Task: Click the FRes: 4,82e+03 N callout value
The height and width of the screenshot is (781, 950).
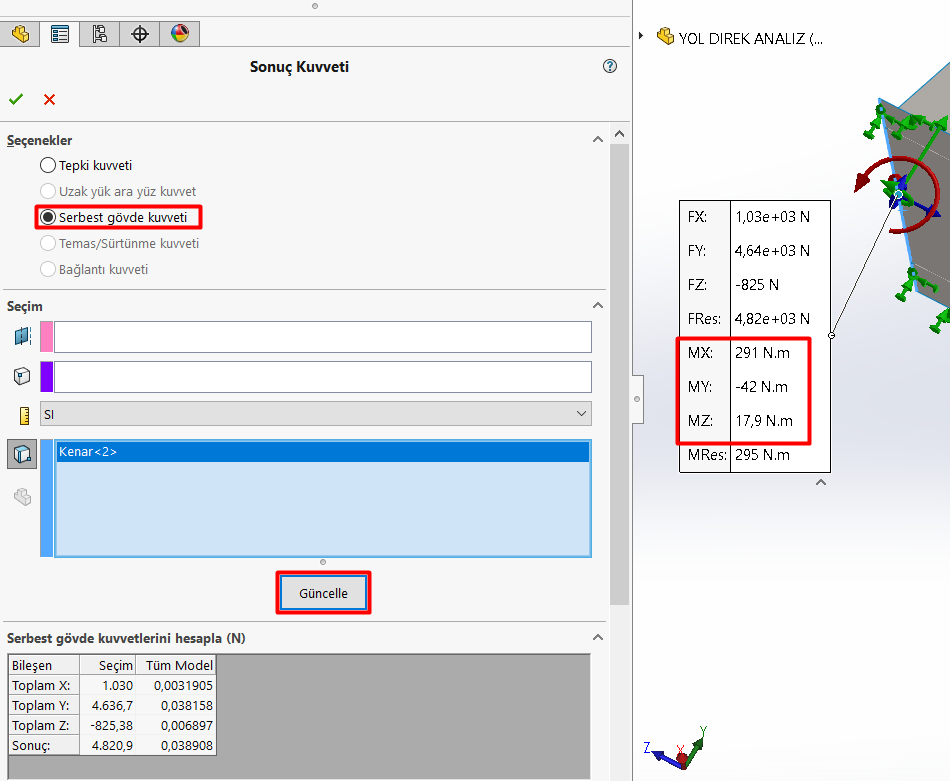Action: coord(772,319)
